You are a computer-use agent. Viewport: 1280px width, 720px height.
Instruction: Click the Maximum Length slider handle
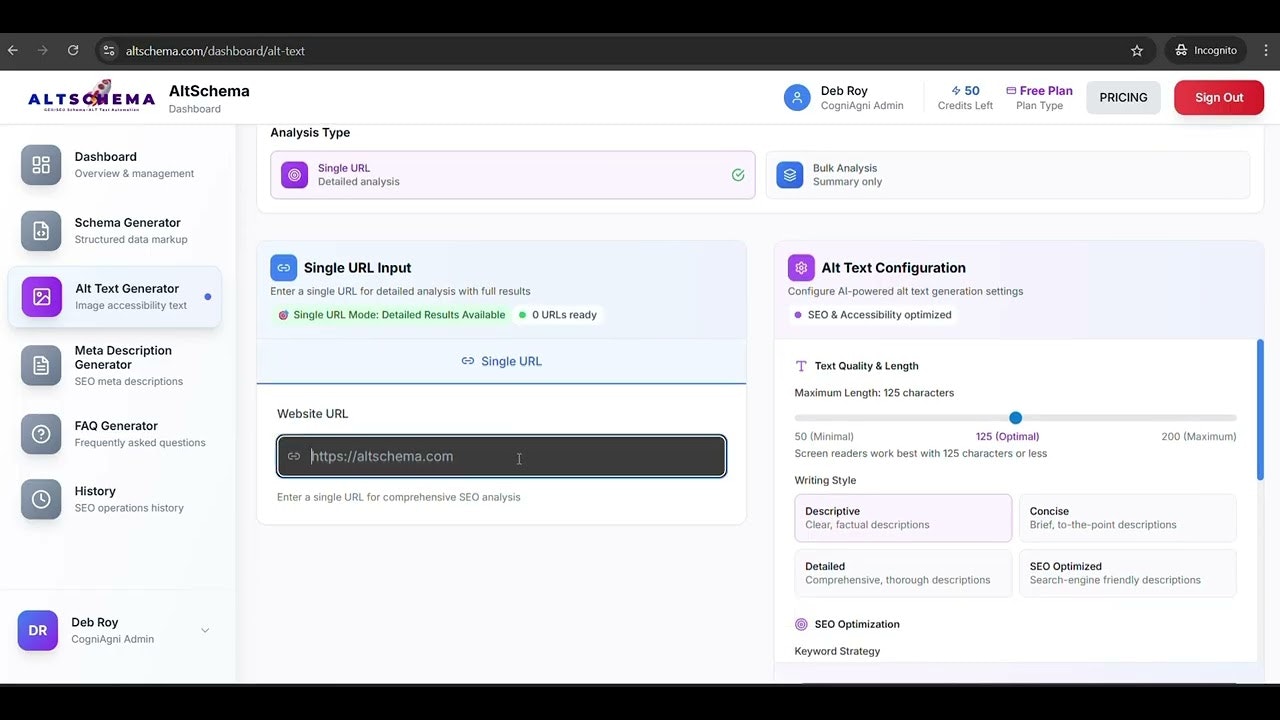click(1015, 418)
